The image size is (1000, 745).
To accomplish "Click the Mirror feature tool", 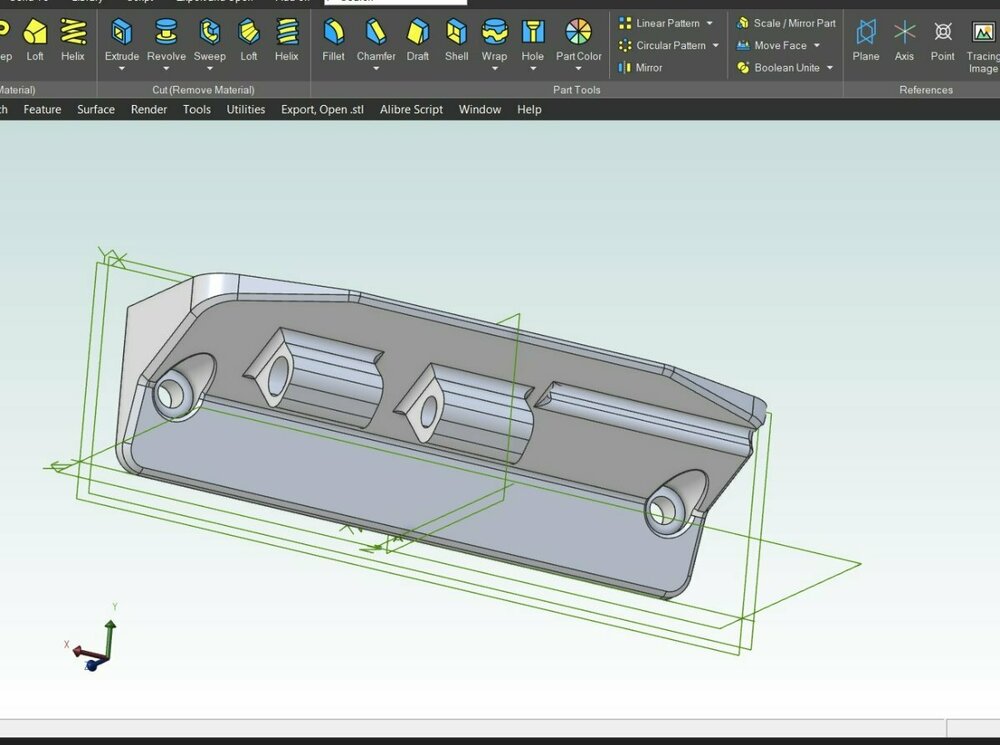I will 640,68.
